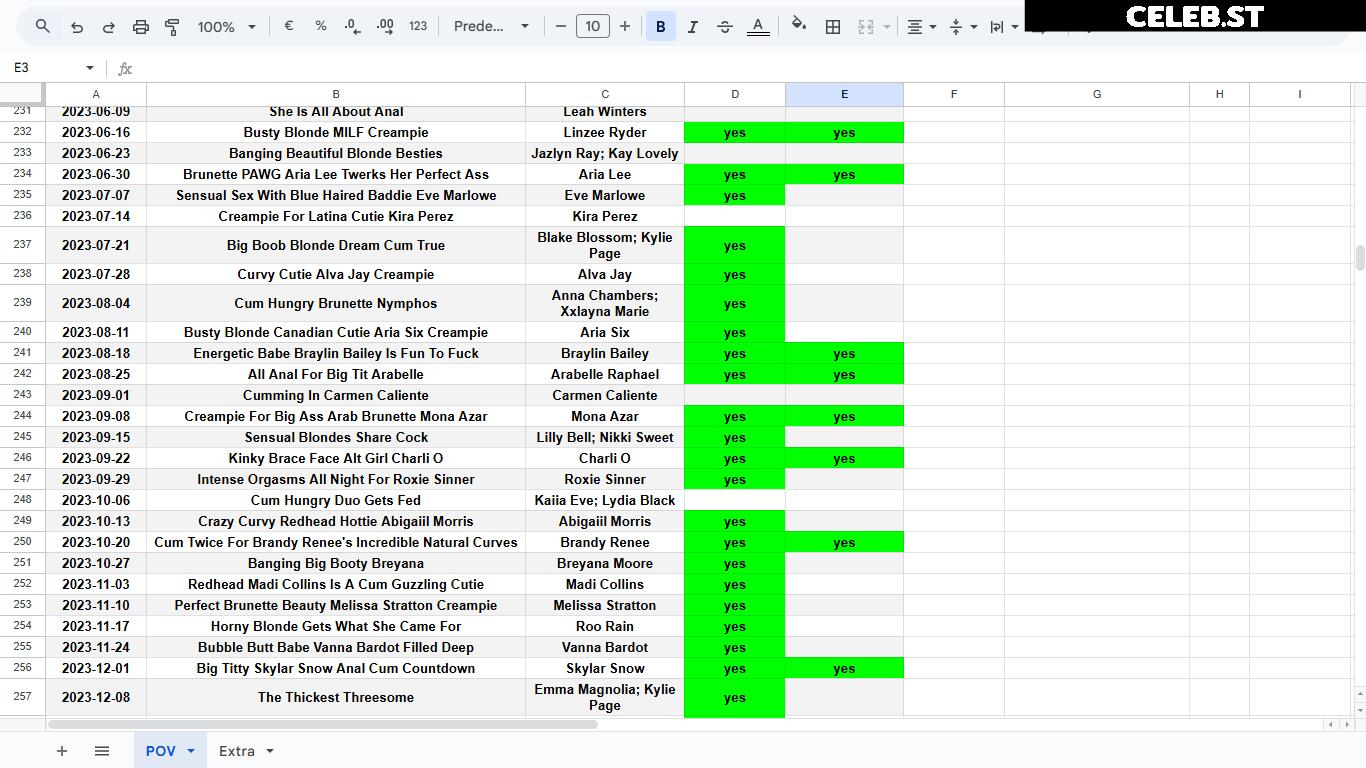Image resolution: width=1366 pixels, height=768 pixels.
Task: Format cell as currency euro
Action: point(289,27)
